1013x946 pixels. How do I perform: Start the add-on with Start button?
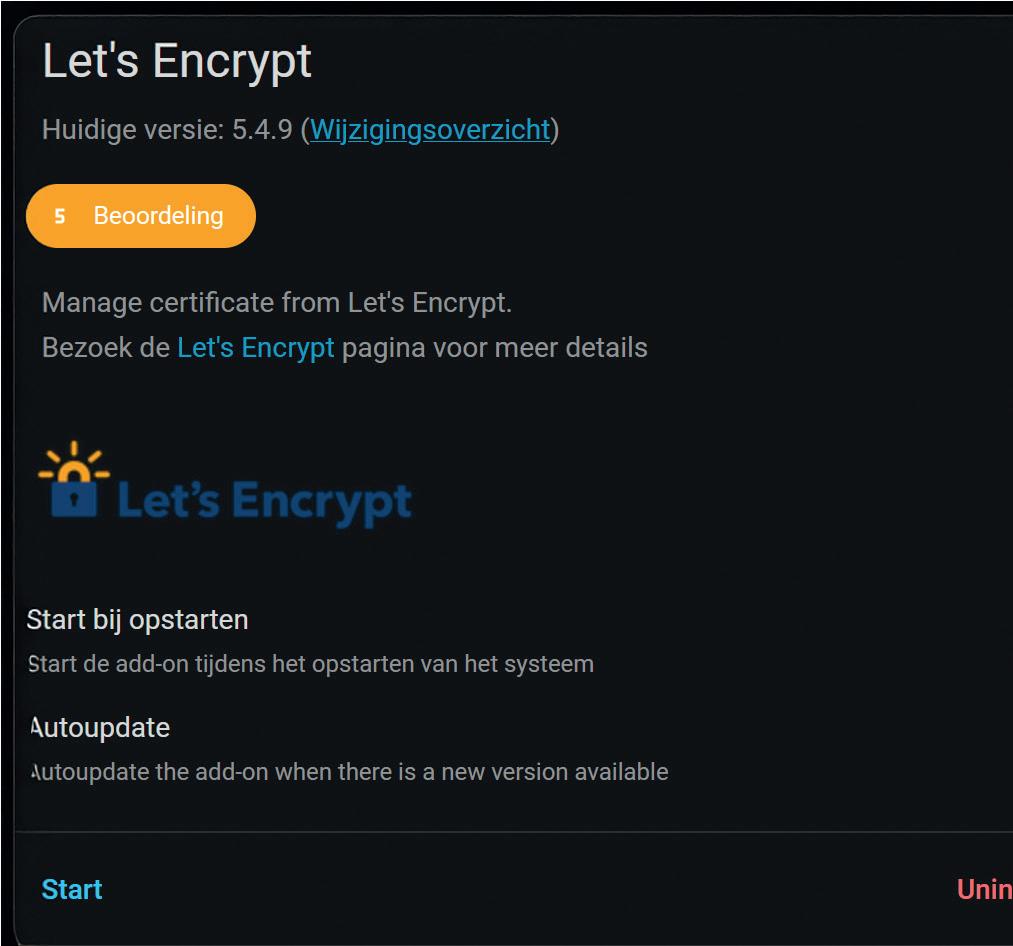click(x=72, y=889)
